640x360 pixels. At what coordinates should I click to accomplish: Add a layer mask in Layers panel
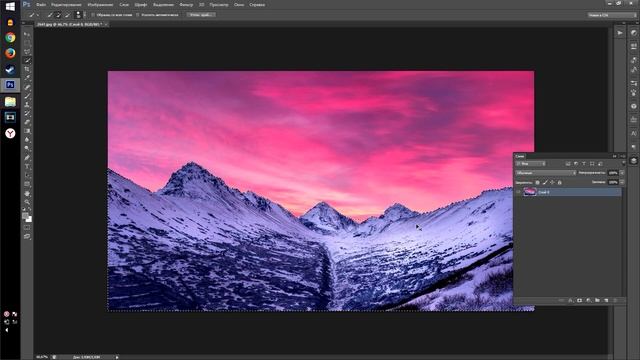point(579,300)
